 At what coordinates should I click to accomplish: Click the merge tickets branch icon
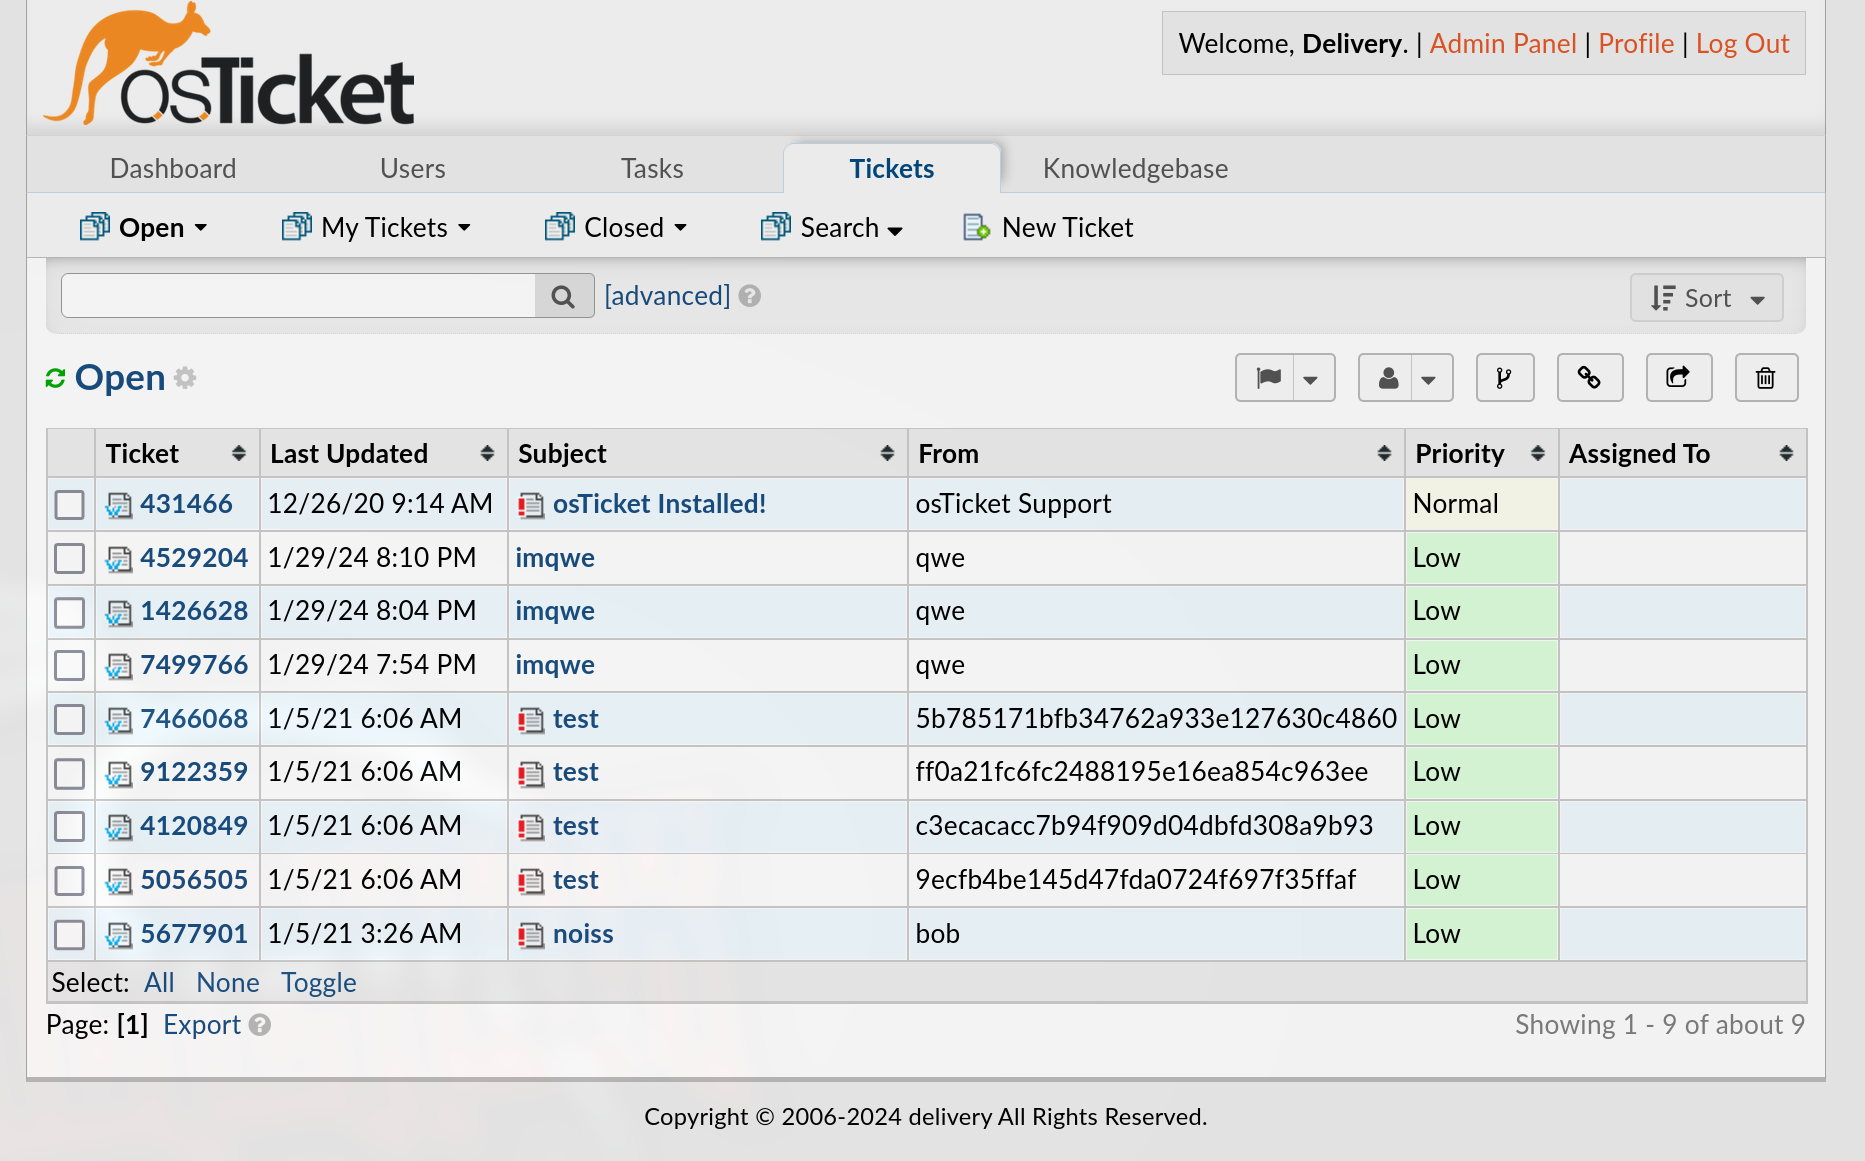[x=1505, y=378]
